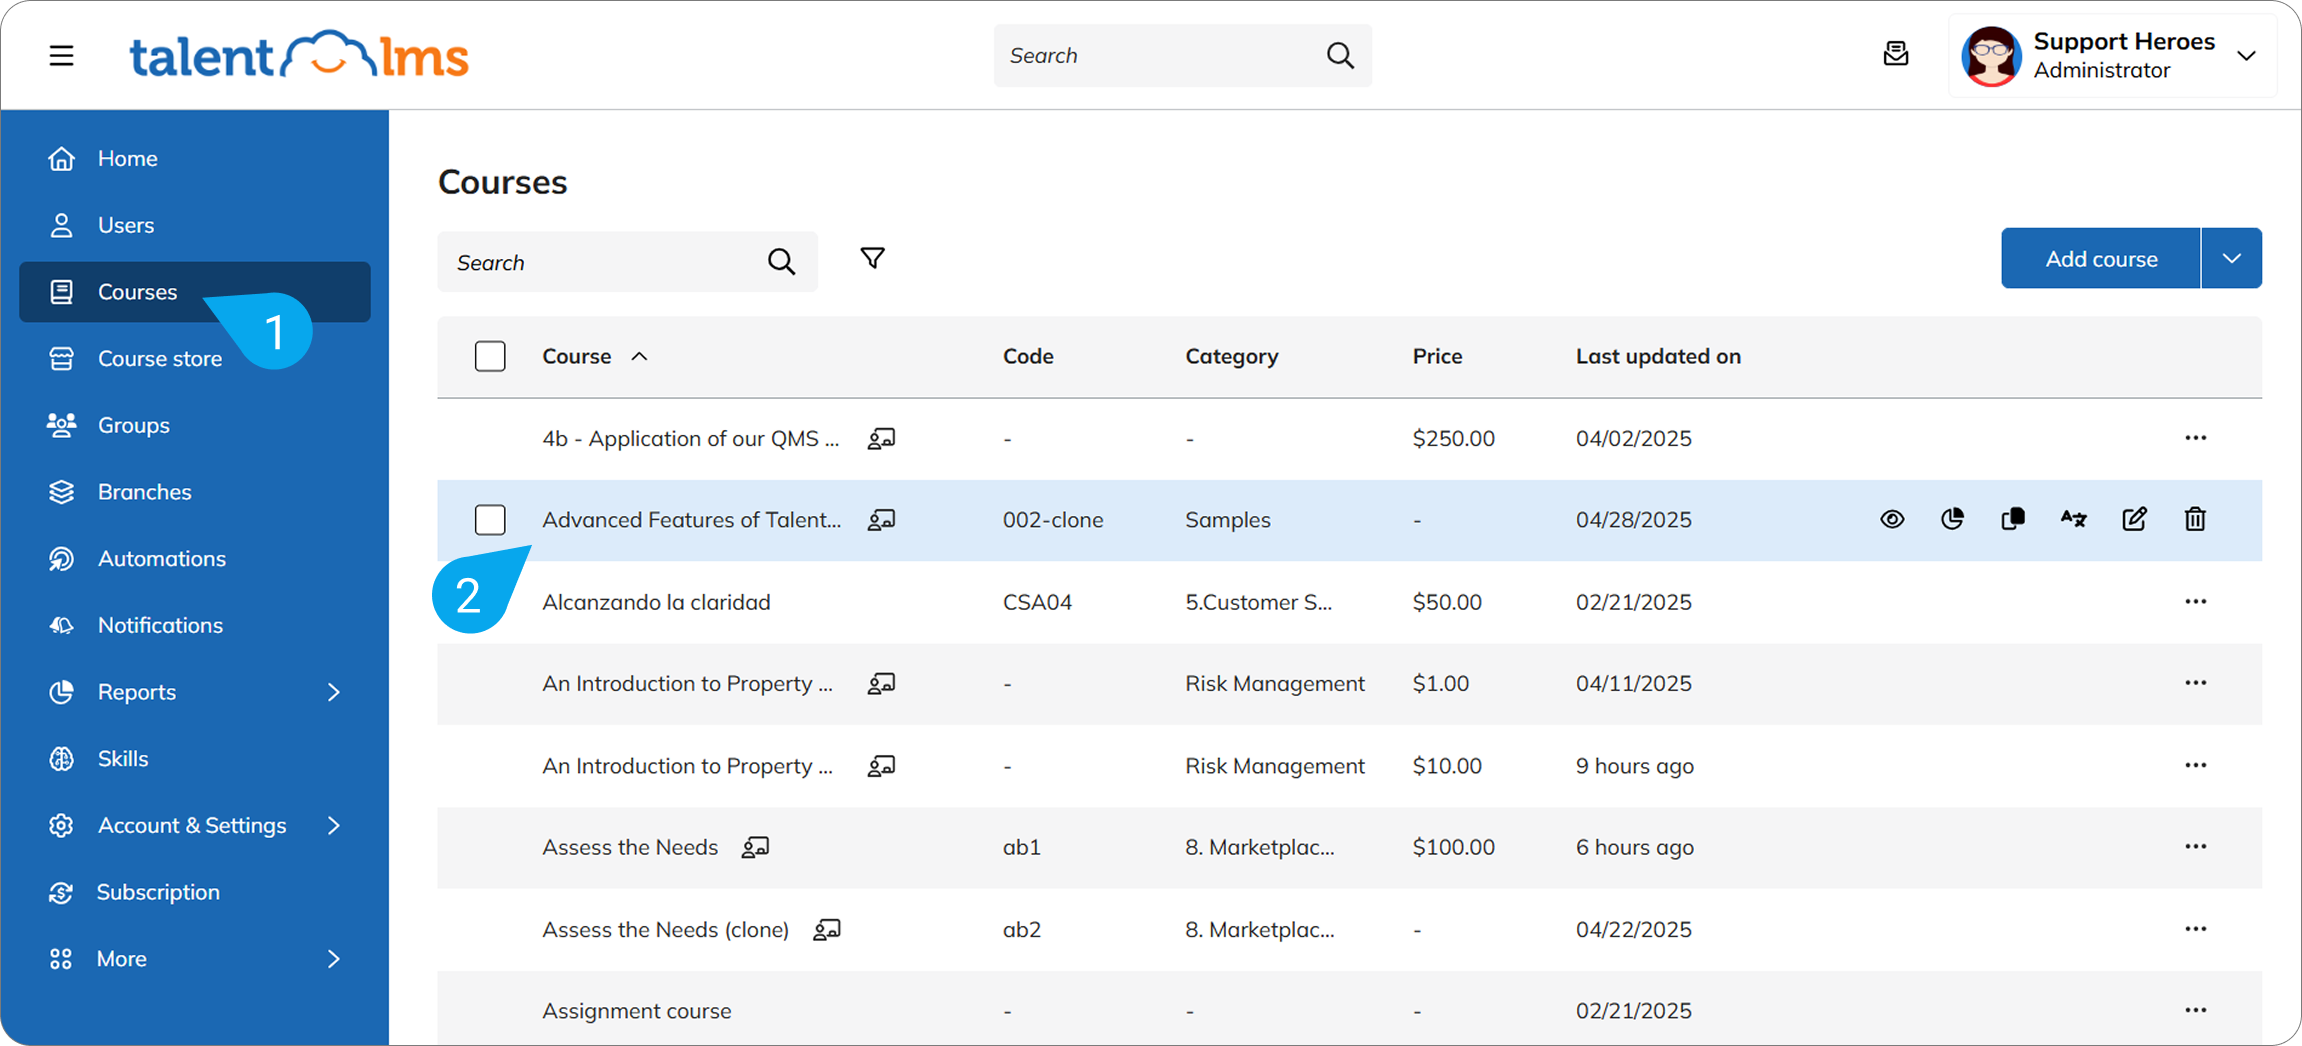Screen dimensions: 2302x1046
Task: Clone the Advanced Features course icon
Action: click(x=2013, y=519)
